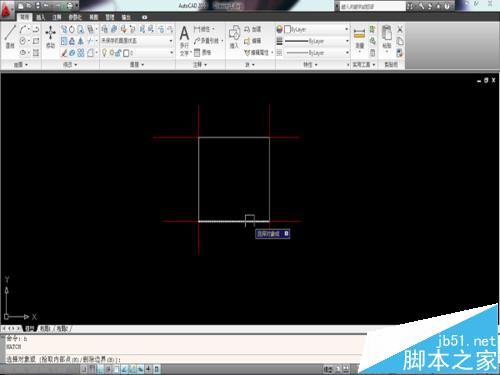This screenshot has height=375, width=500.
Task: Open the object color ByLayer dropdown
Action: 316,29
